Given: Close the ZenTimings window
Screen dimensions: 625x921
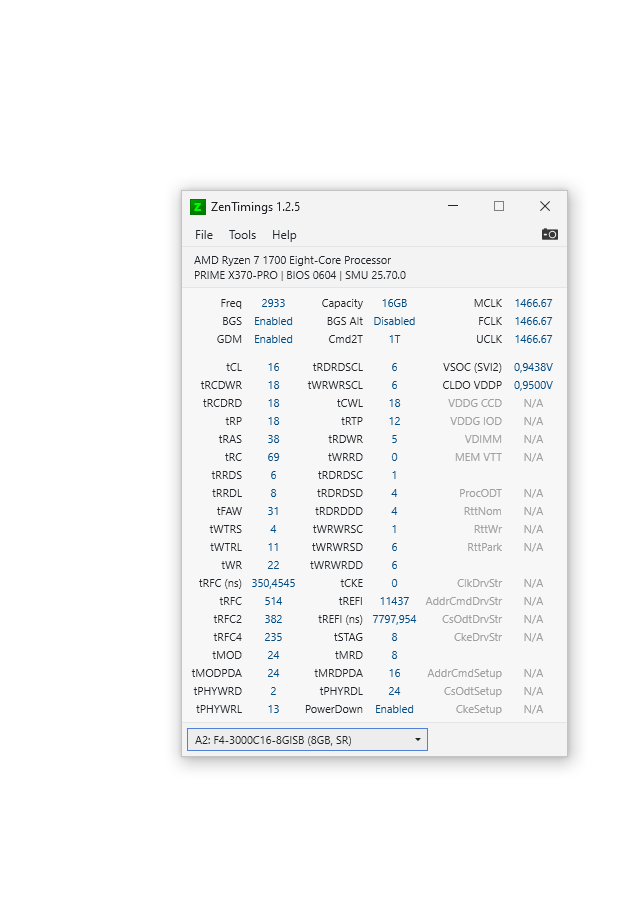Looking at the screenshot, I should pos(545,206).
